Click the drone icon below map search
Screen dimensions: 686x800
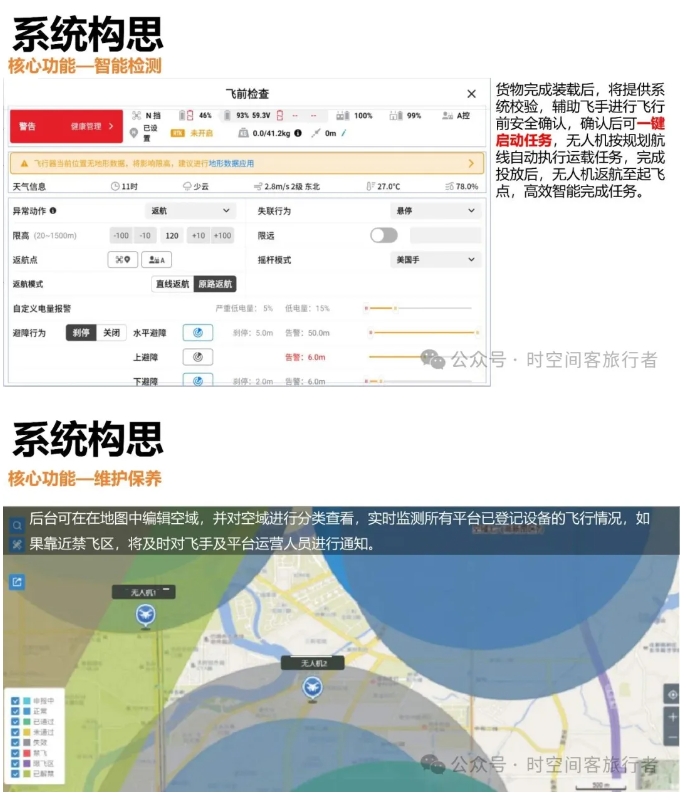(17, 544)
